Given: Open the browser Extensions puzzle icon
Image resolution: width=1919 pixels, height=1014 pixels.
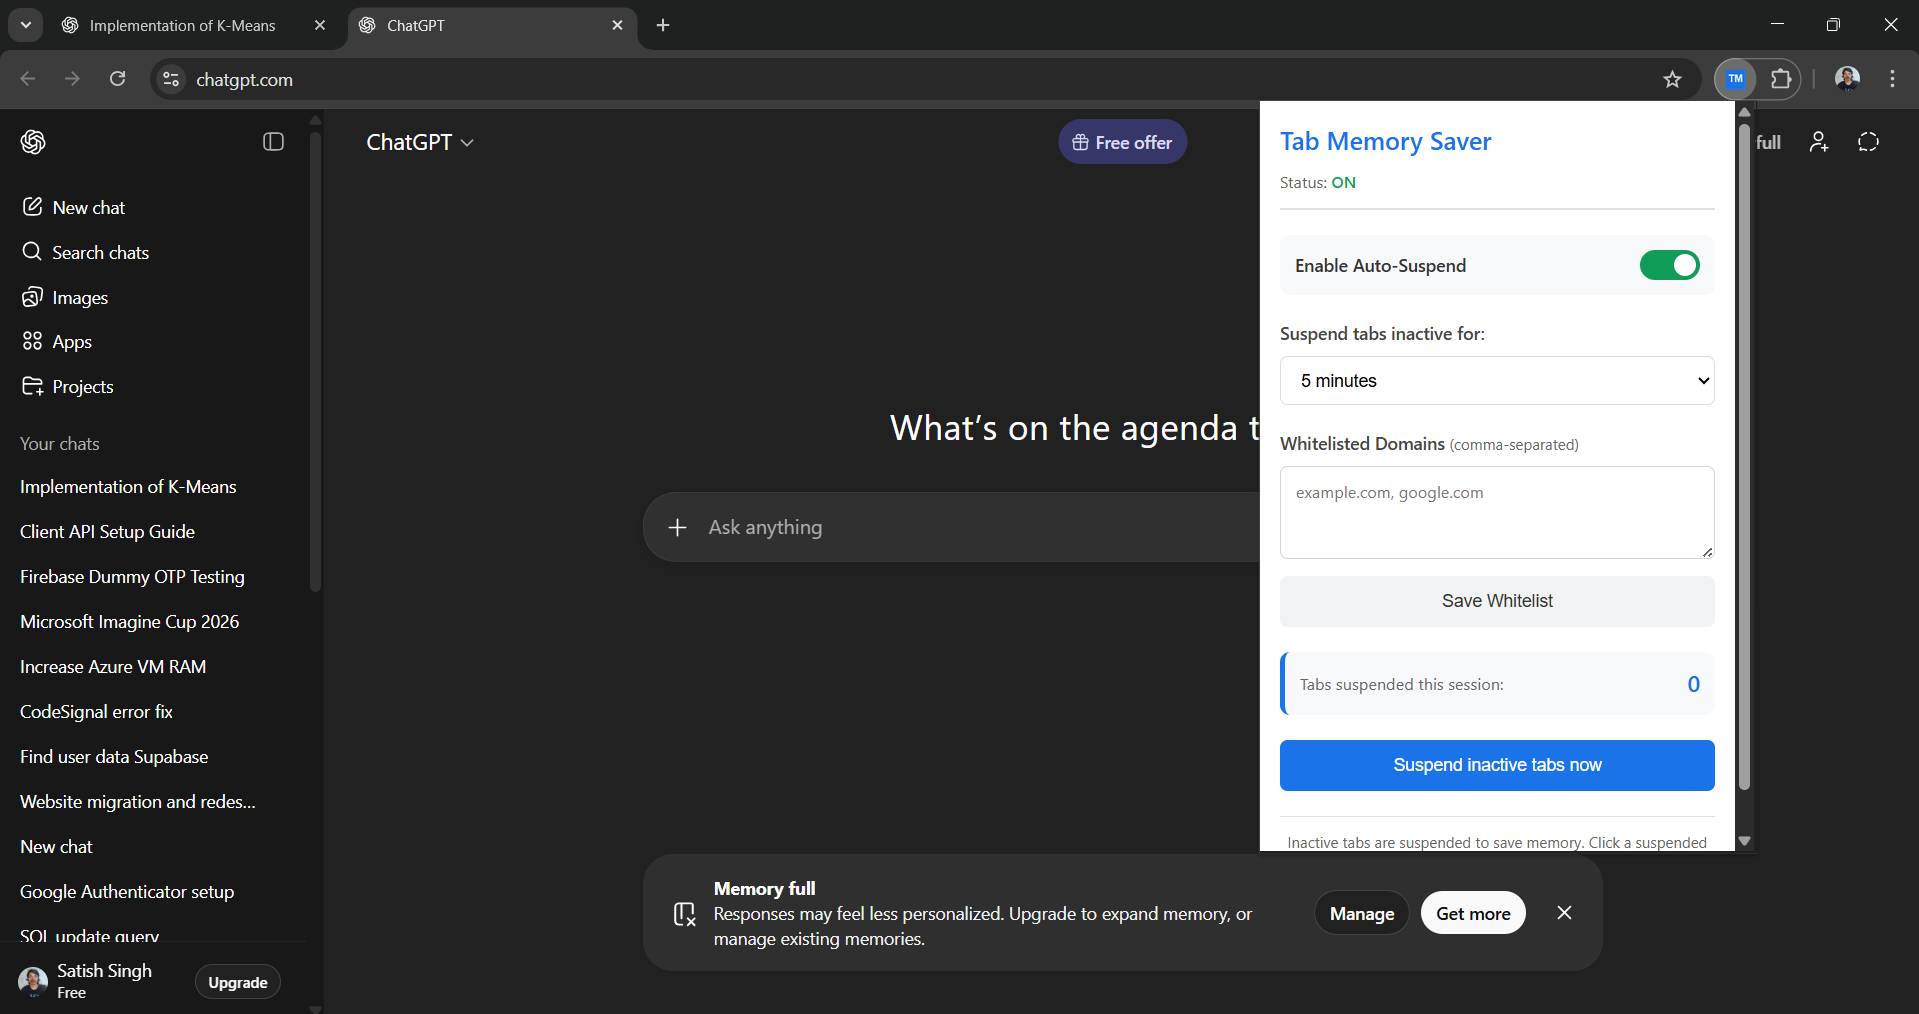Looking at the screenshot, I should (1781, 79).
